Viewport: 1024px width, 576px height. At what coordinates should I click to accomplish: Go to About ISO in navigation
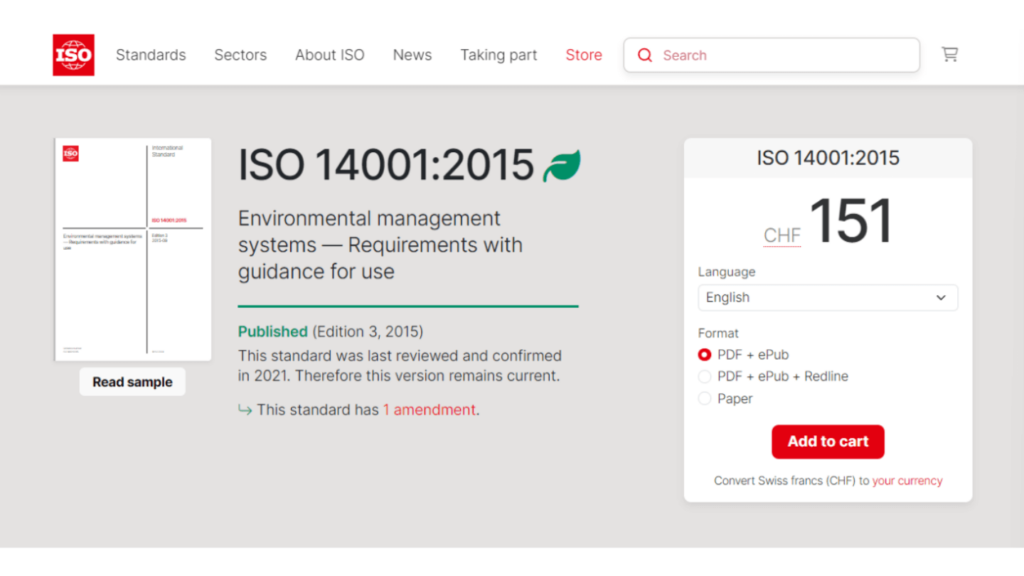[330, 55]
